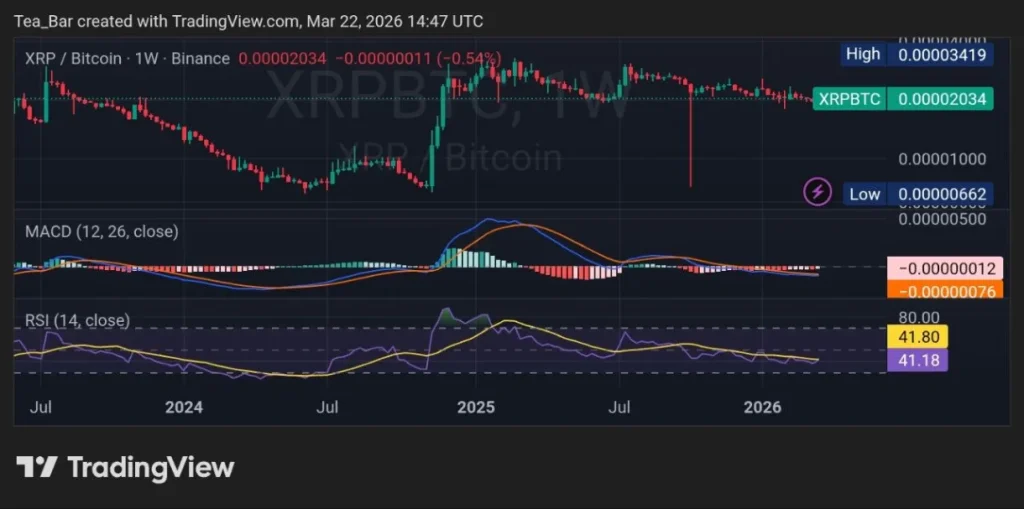Click the High 0.00003419 price tag
The image size is (1024, 509).
[x=917, y=55]
